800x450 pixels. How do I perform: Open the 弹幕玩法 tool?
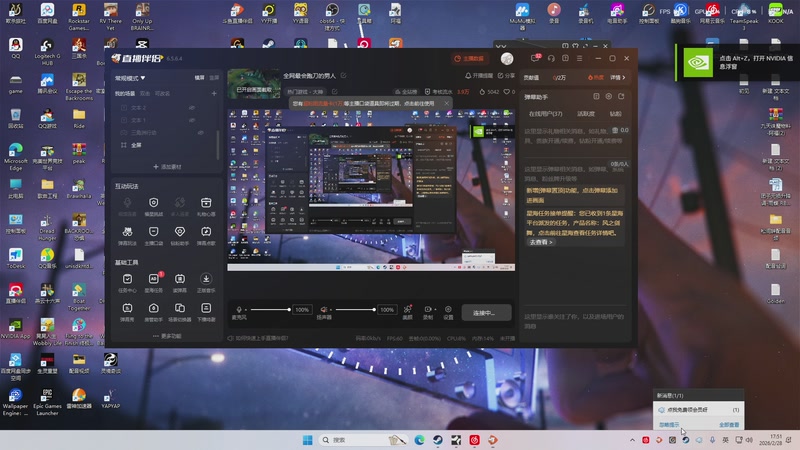tap(127, 236)
